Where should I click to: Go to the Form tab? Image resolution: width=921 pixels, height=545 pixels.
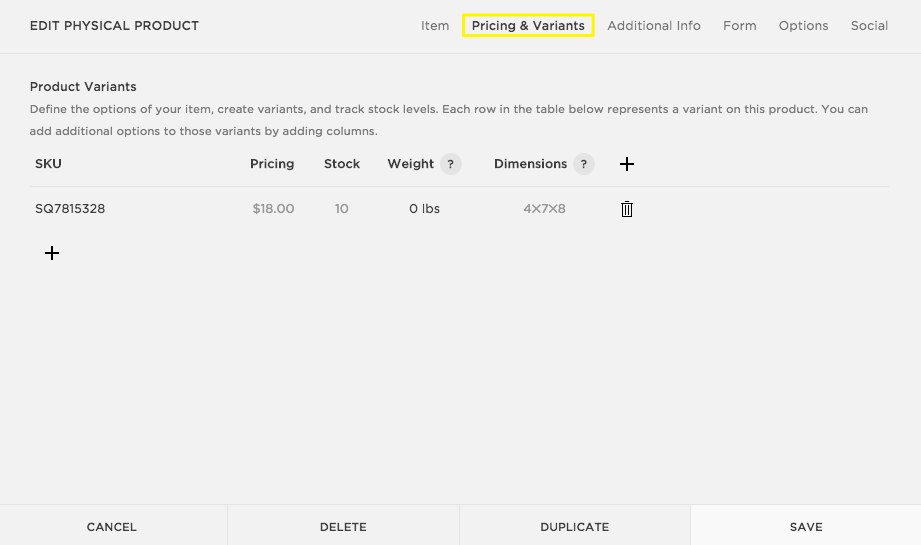(739, 26)
